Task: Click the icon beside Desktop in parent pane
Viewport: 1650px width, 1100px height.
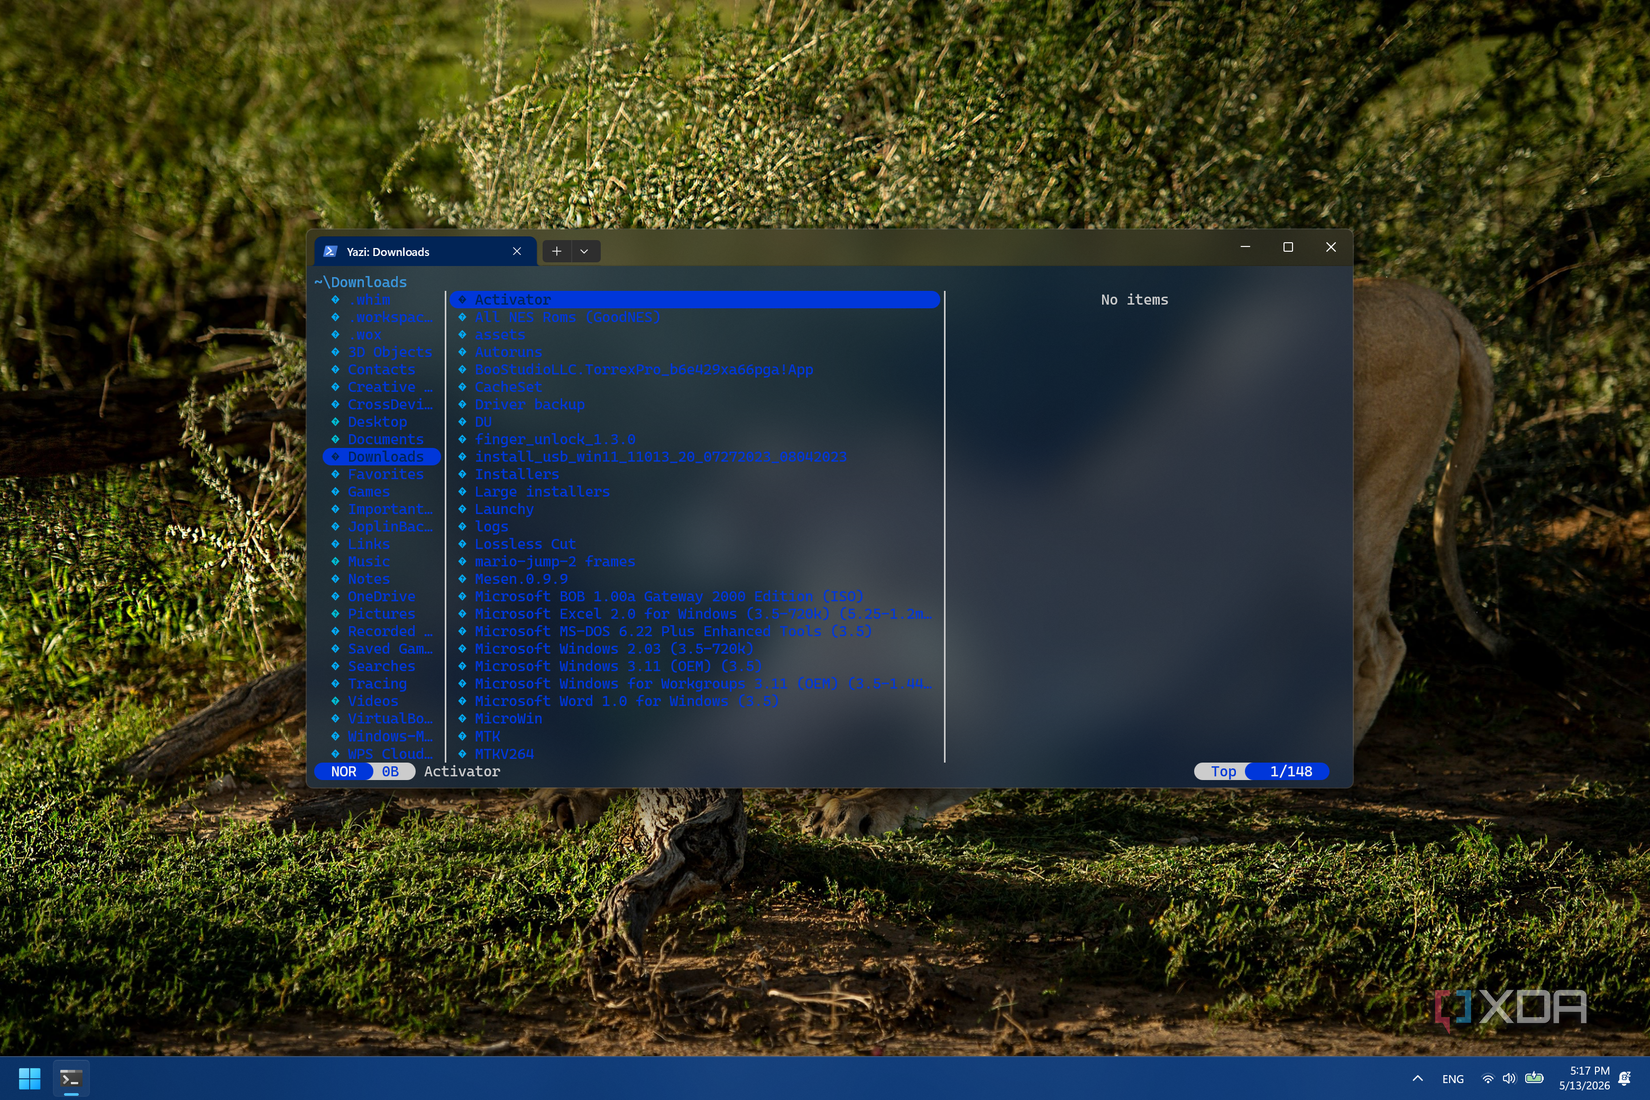Action: 335,422
